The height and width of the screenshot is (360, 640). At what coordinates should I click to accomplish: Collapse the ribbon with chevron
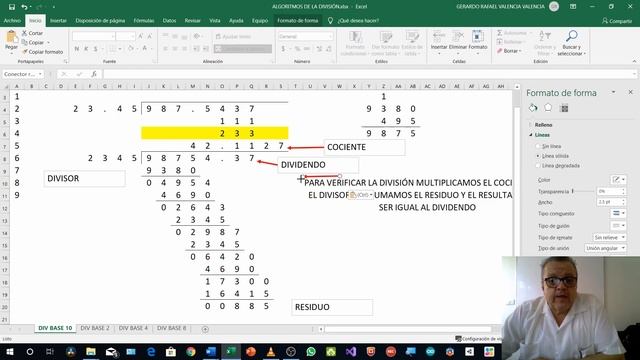pyautogui.click(x=634, y=61)
